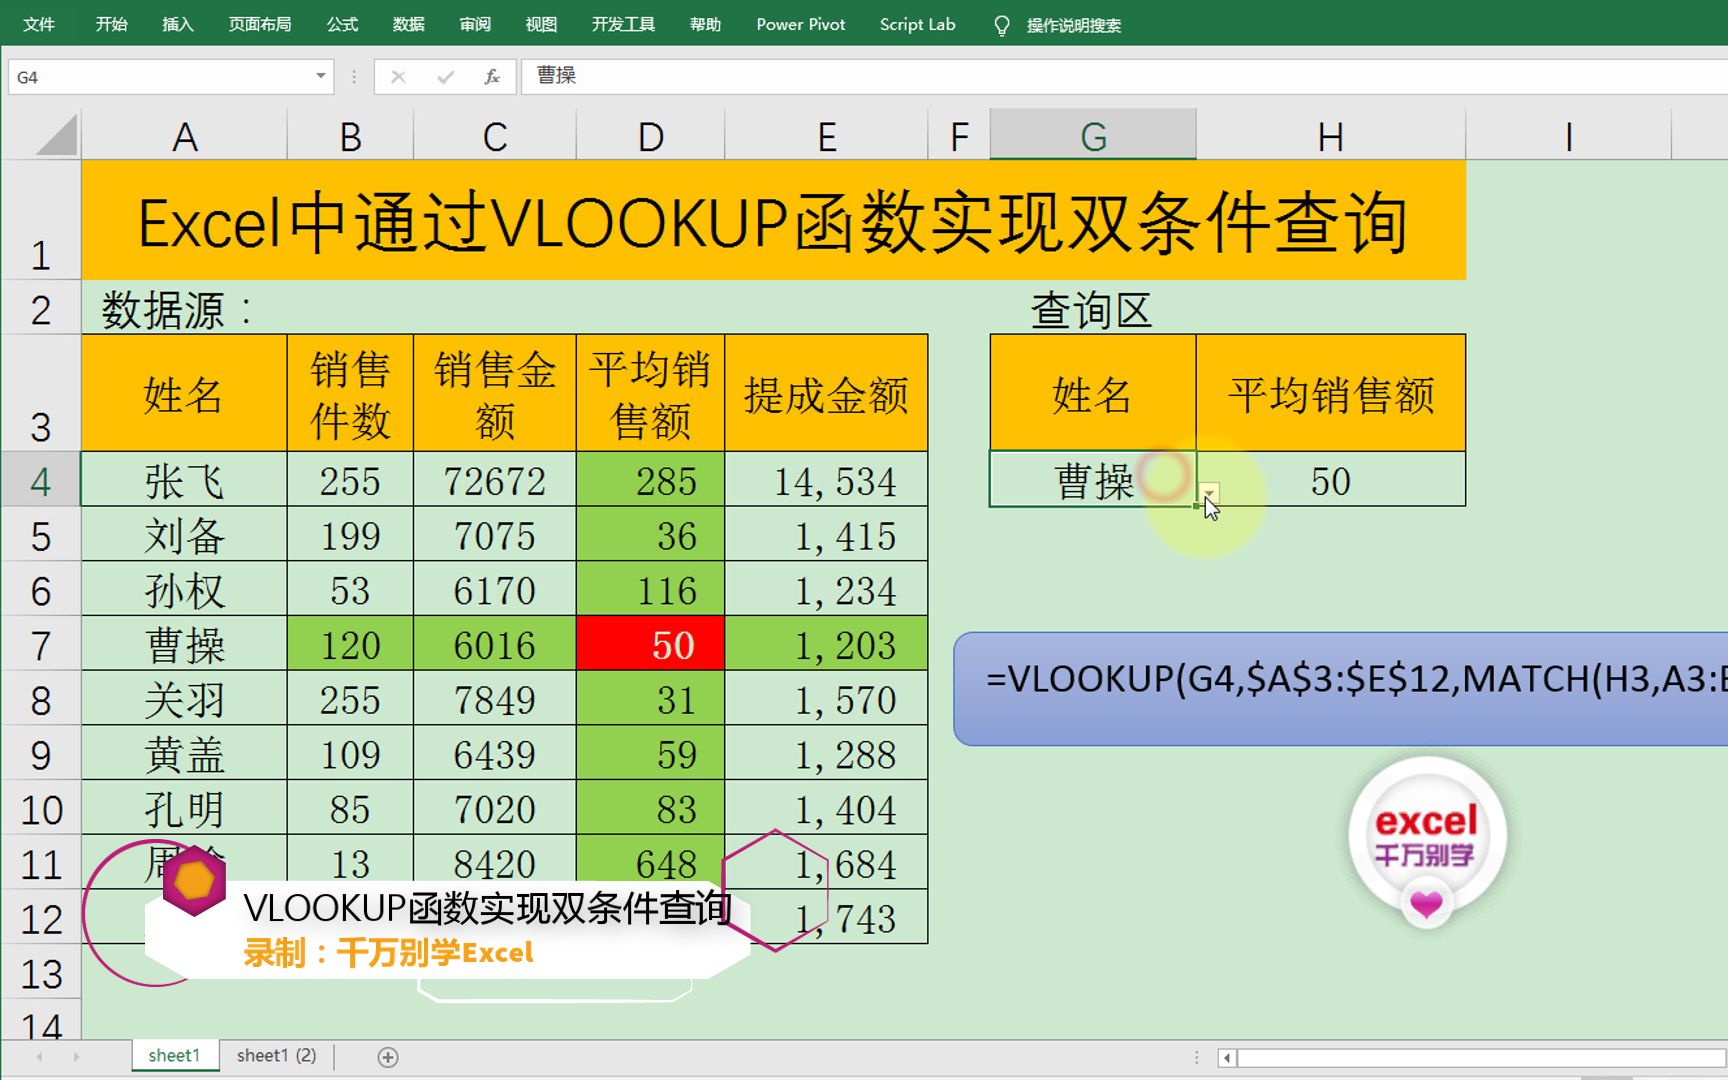Click the 操作说明搜索 lightbulb icon

tap(1003, 25)
